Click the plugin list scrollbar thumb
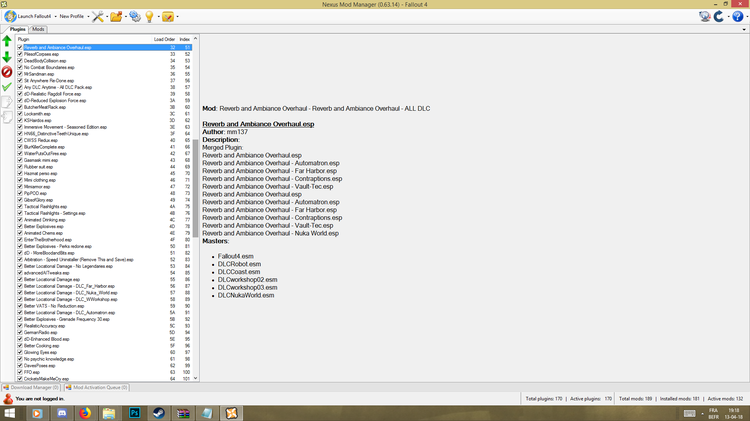The width and height of the screenshot is (750, 421). 196,188
